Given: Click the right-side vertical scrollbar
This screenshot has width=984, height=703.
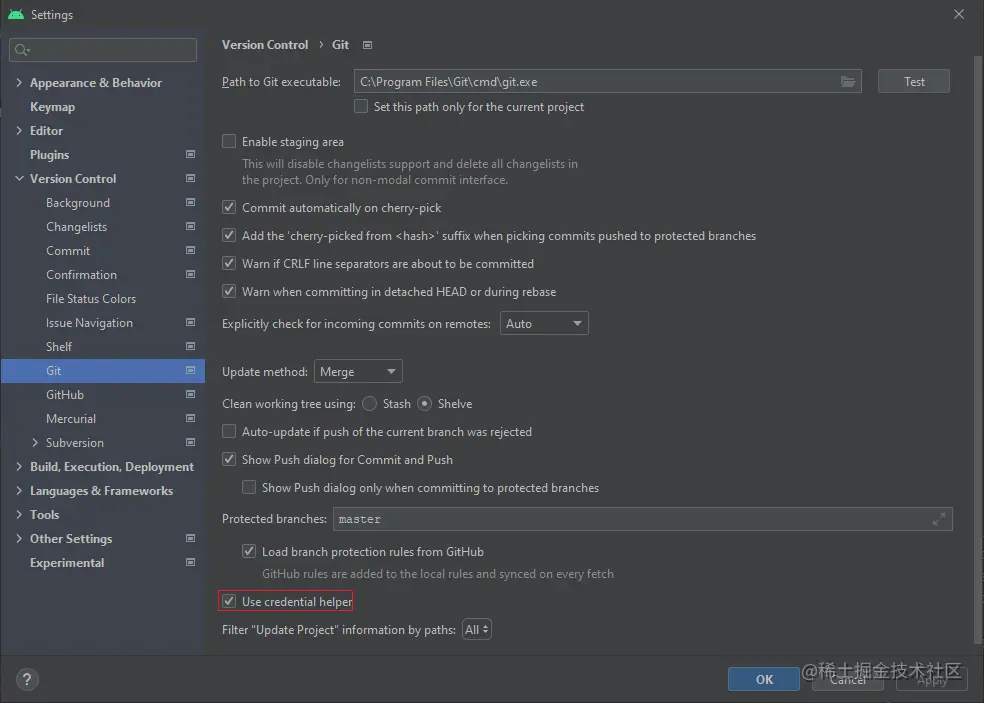Looking at the screenshot, I should pyautogui.click(x=978, y=350).
